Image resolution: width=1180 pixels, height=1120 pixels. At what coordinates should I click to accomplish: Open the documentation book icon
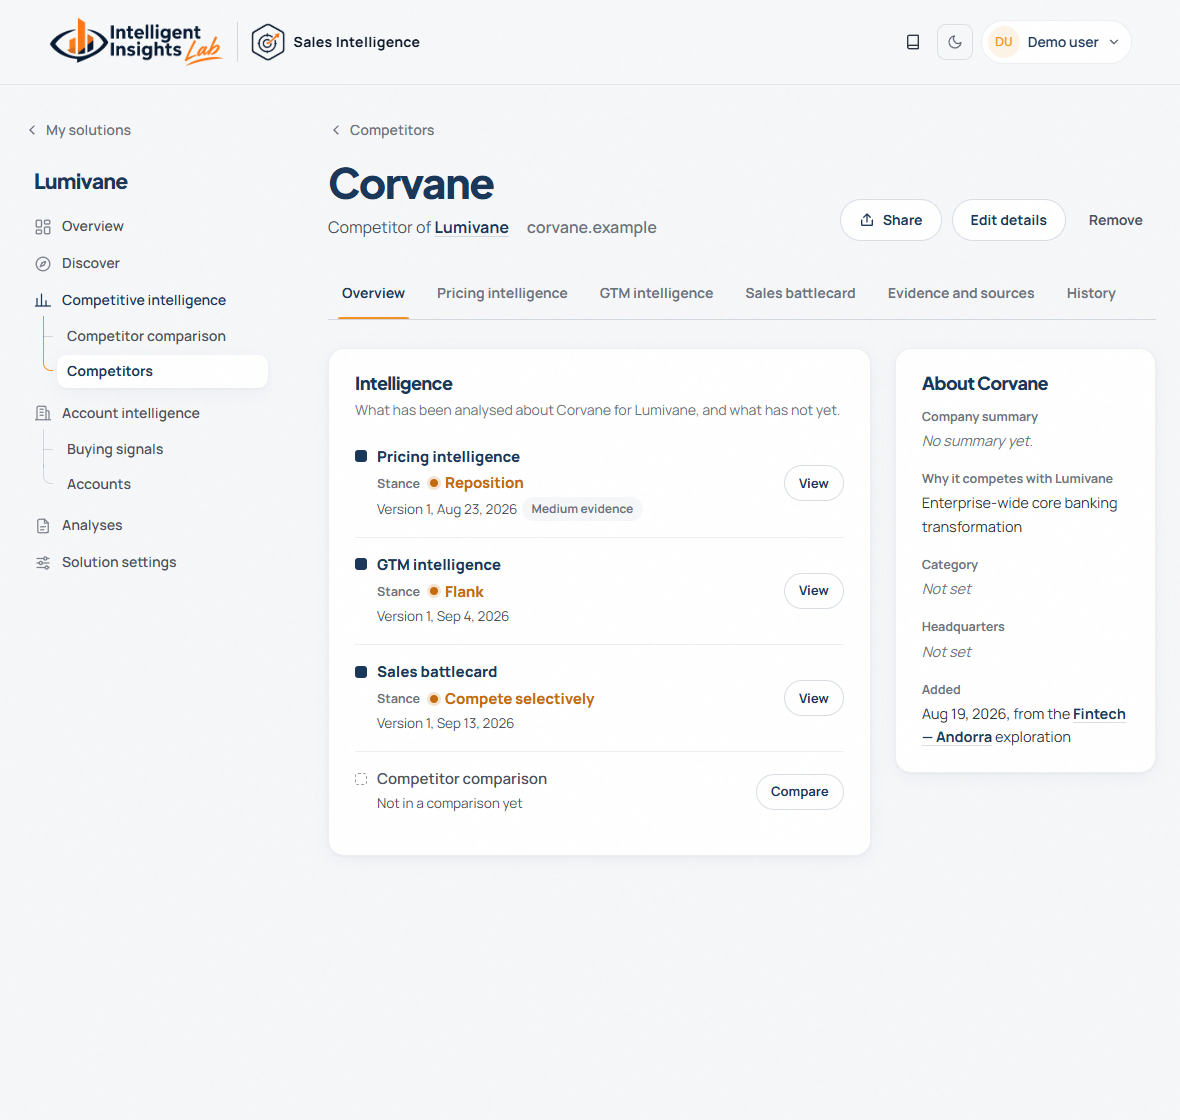pyautogui.click(x=913, y=42)
